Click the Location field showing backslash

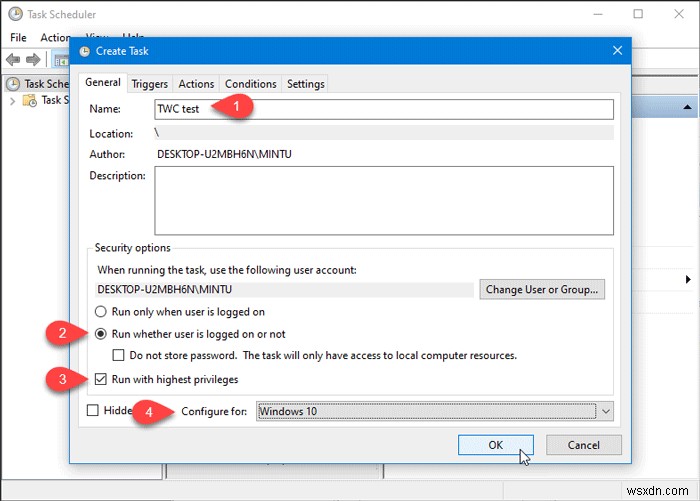tap(384, 133)
